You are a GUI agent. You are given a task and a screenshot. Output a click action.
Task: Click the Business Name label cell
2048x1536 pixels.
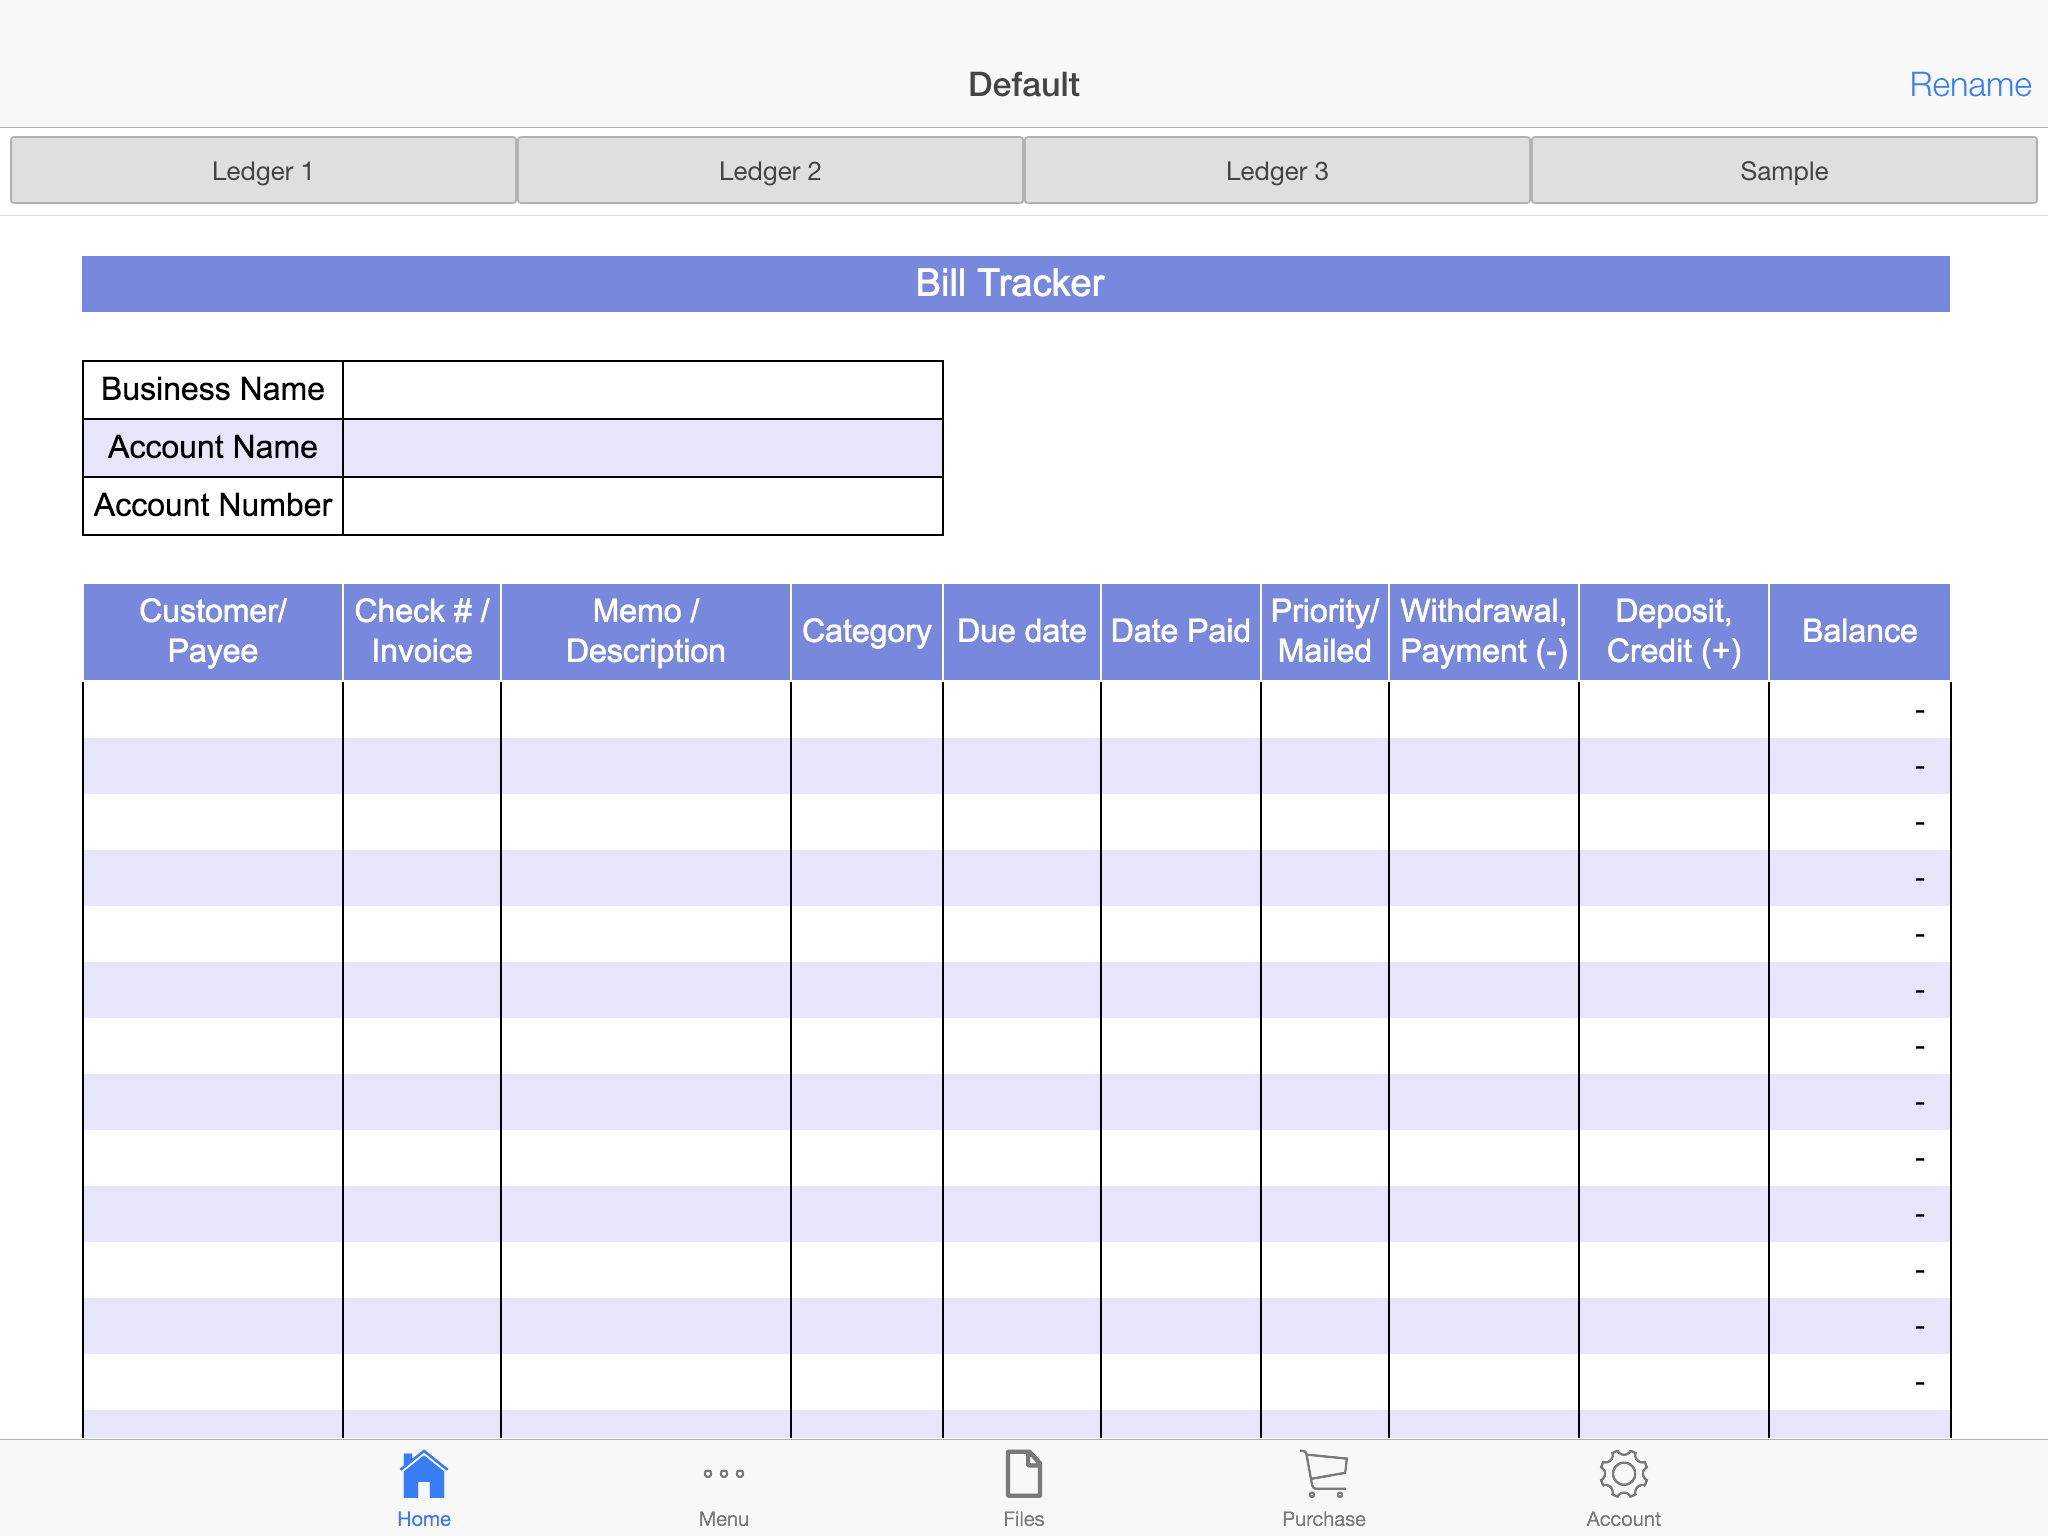[213, 390]
